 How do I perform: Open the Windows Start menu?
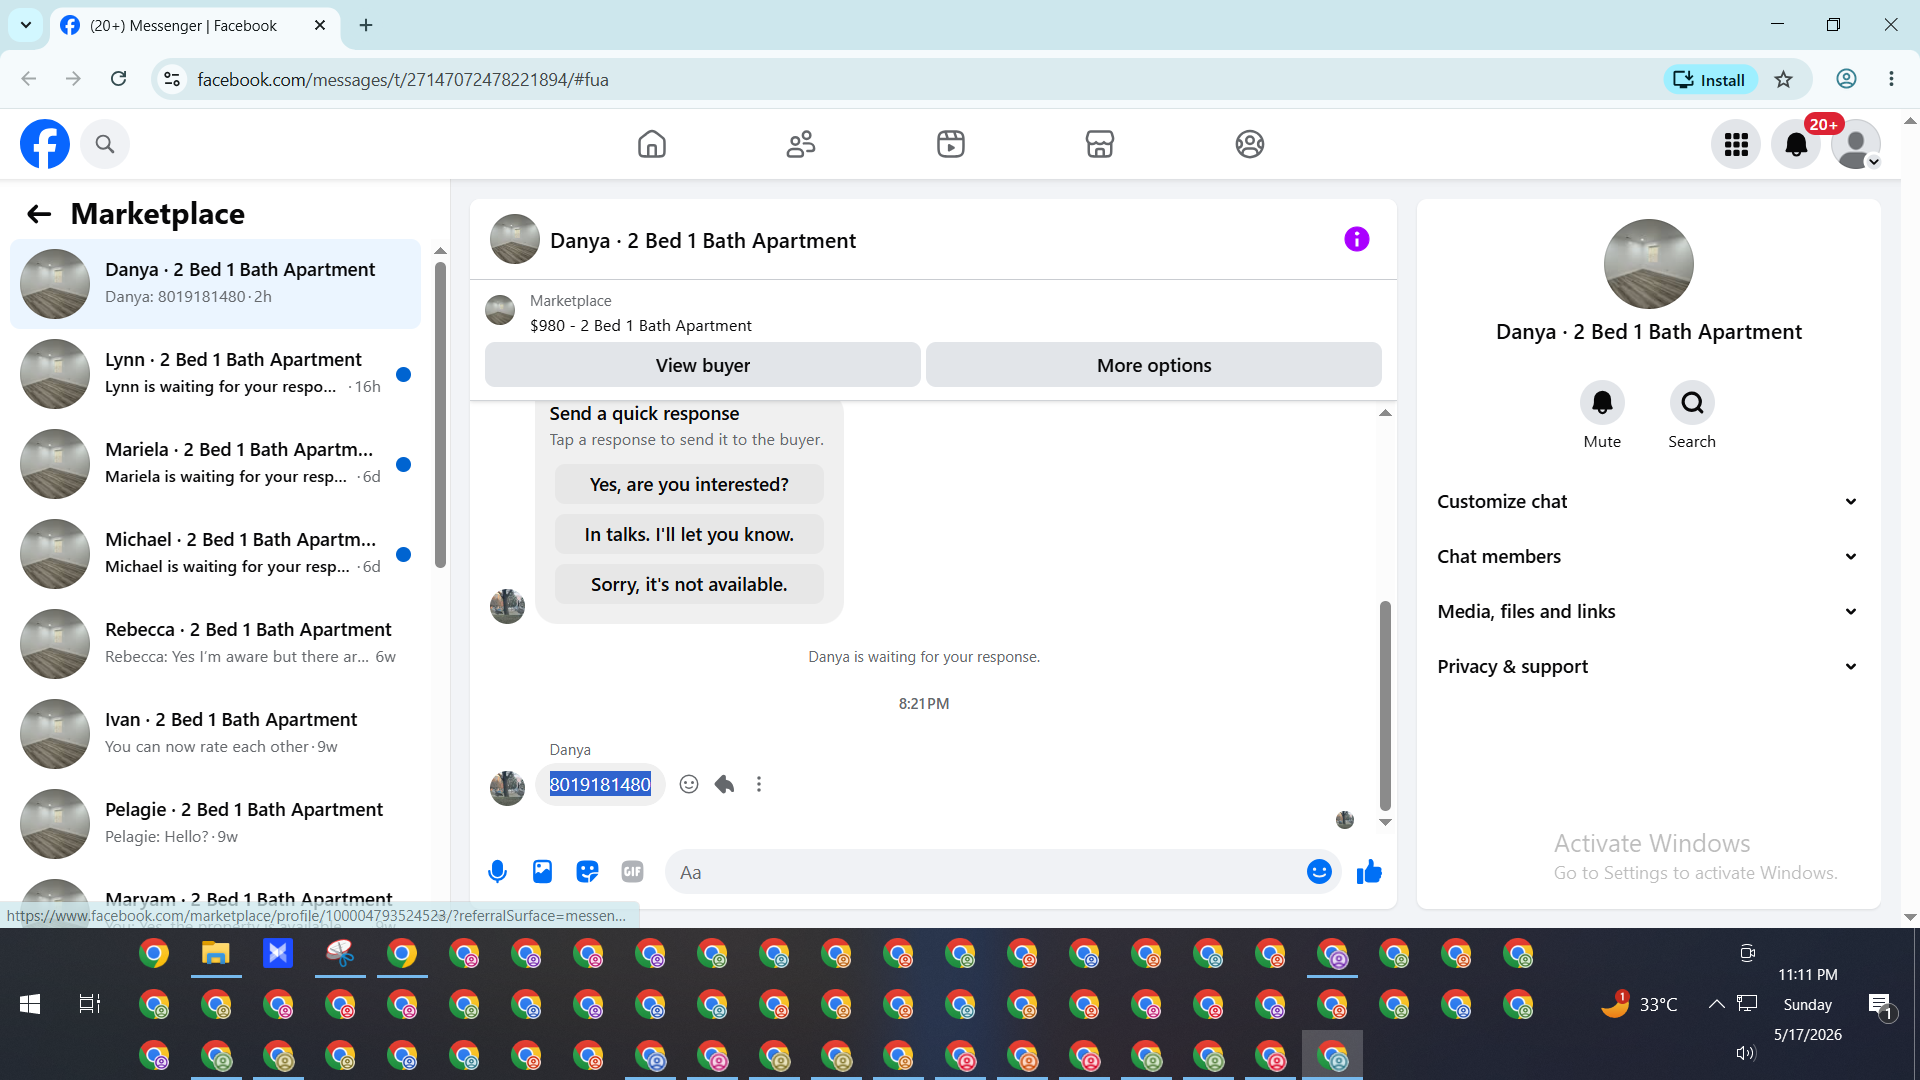pyautogui.click(x=30, y=1004)
